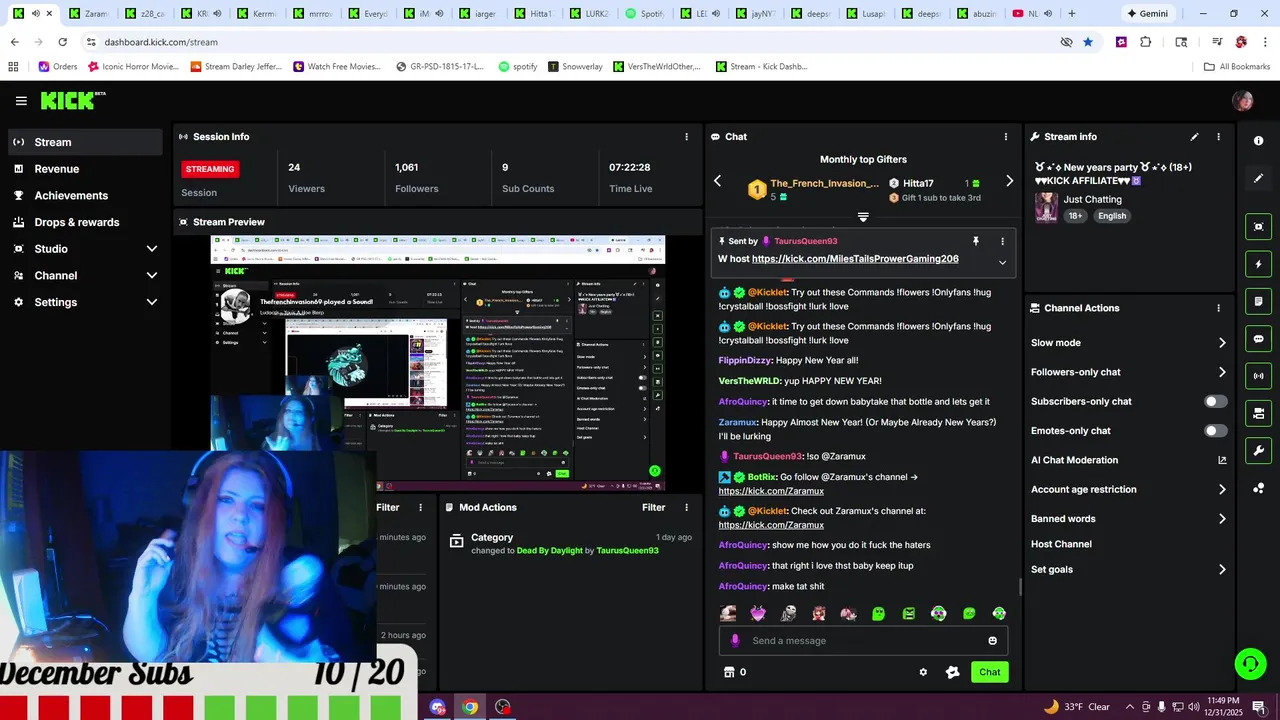Open Slow mode options arrow
Image resolution: width=1280 pixels, height=720 pixels.
pos(1222,343)
